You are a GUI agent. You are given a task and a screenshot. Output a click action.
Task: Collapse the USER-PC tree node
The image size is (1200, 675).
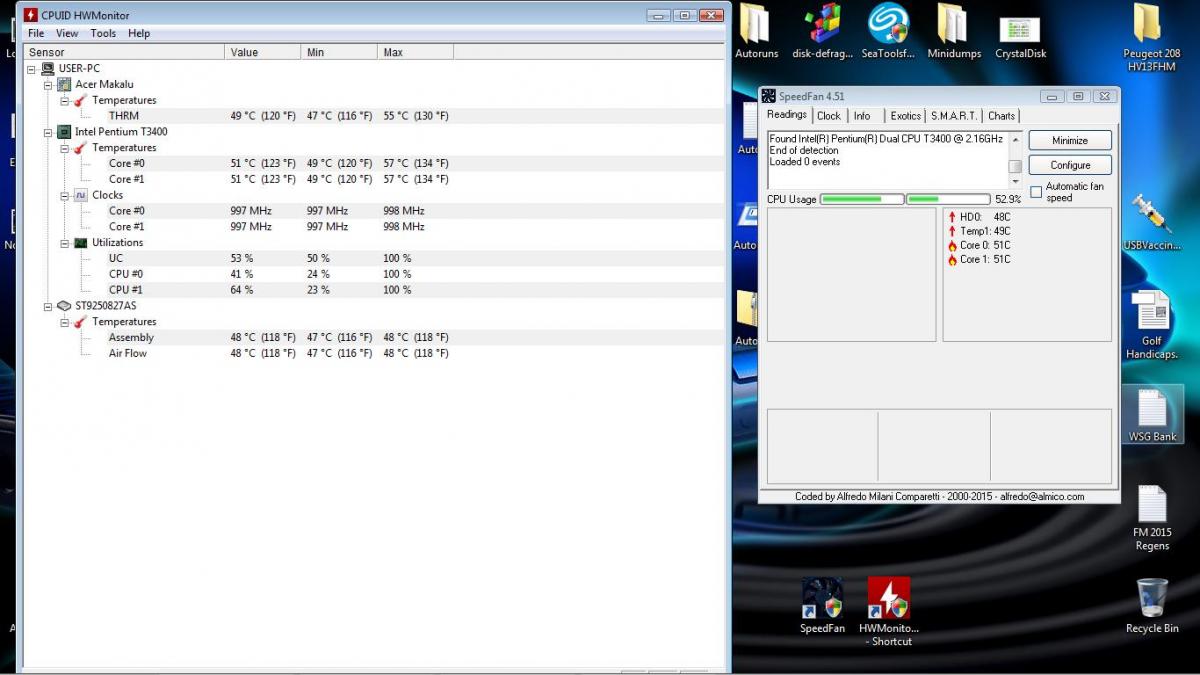33,69
